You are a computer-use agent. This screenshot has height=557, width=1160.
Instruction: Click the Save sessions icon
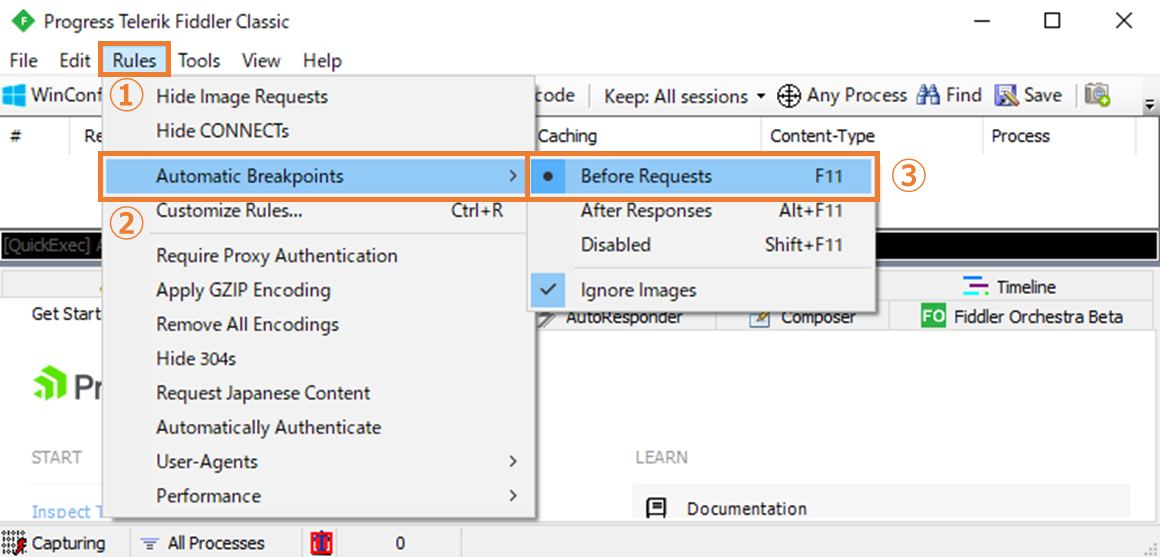[x=1006, y=96]
